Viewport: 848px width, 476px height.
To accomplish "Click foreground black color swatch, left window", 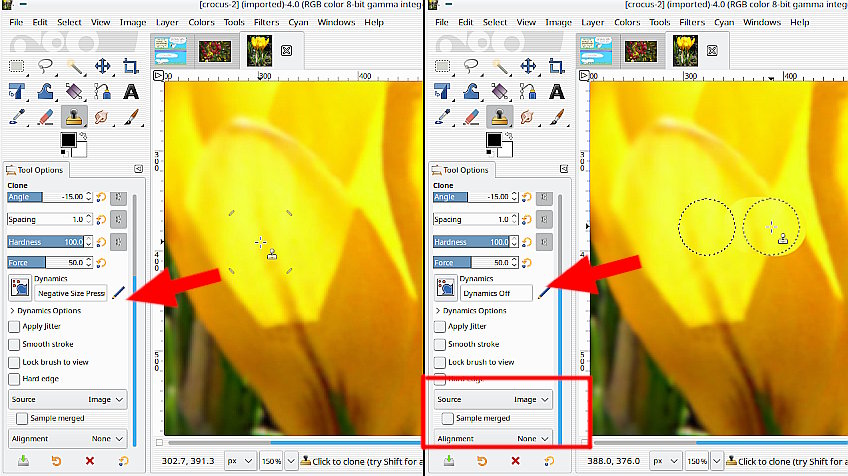I will tap(68, 140).
